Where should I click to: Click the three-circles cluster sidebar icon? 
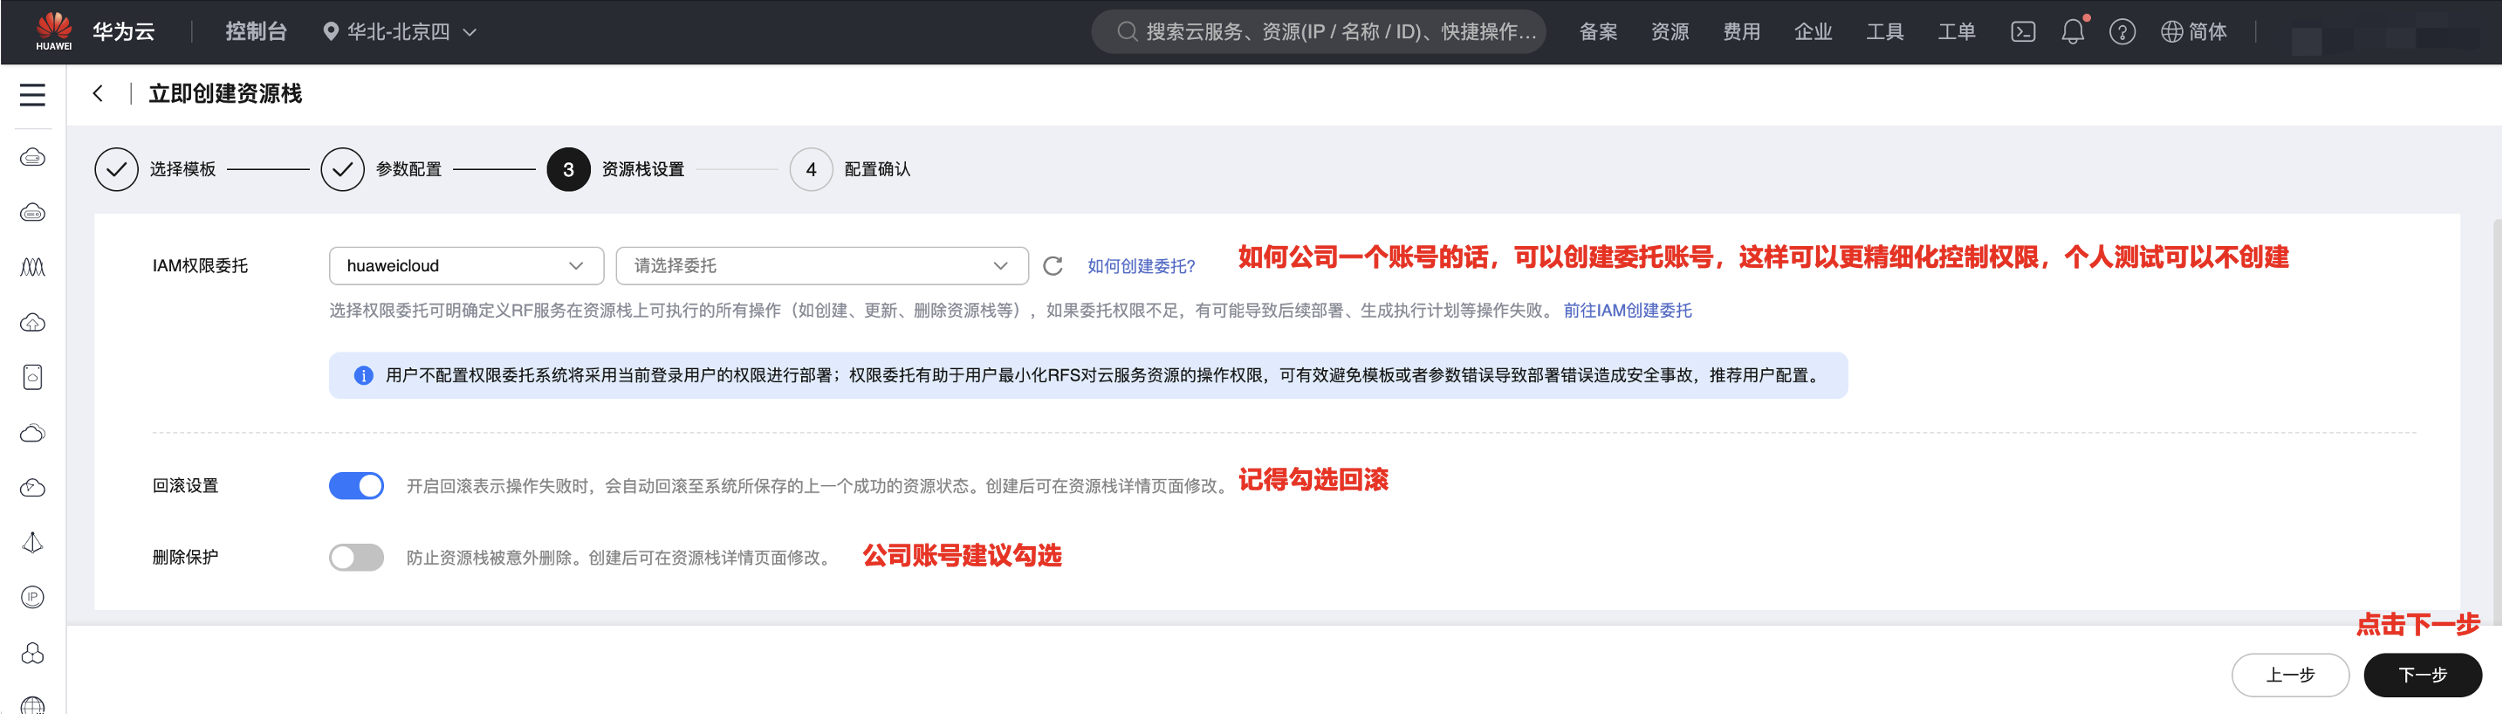point(33,652)
